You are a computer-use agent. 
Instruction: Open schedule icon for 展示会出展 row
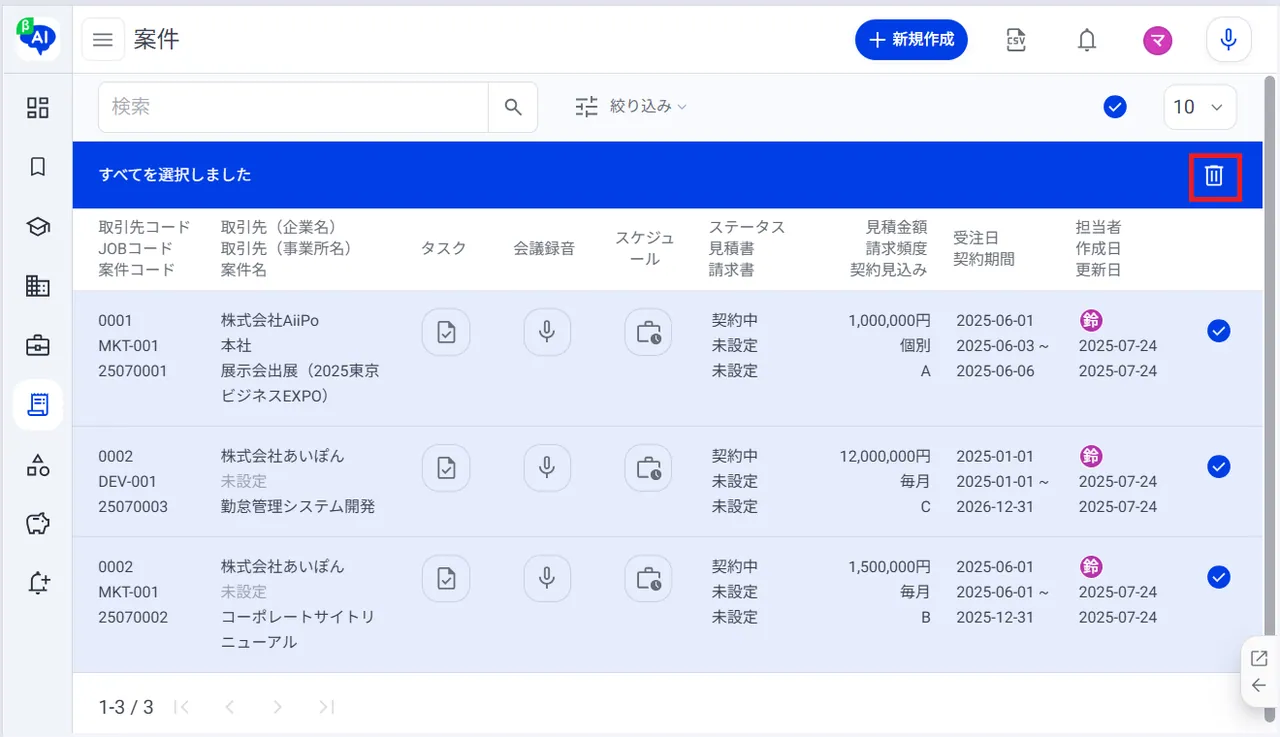pos(649,332)
